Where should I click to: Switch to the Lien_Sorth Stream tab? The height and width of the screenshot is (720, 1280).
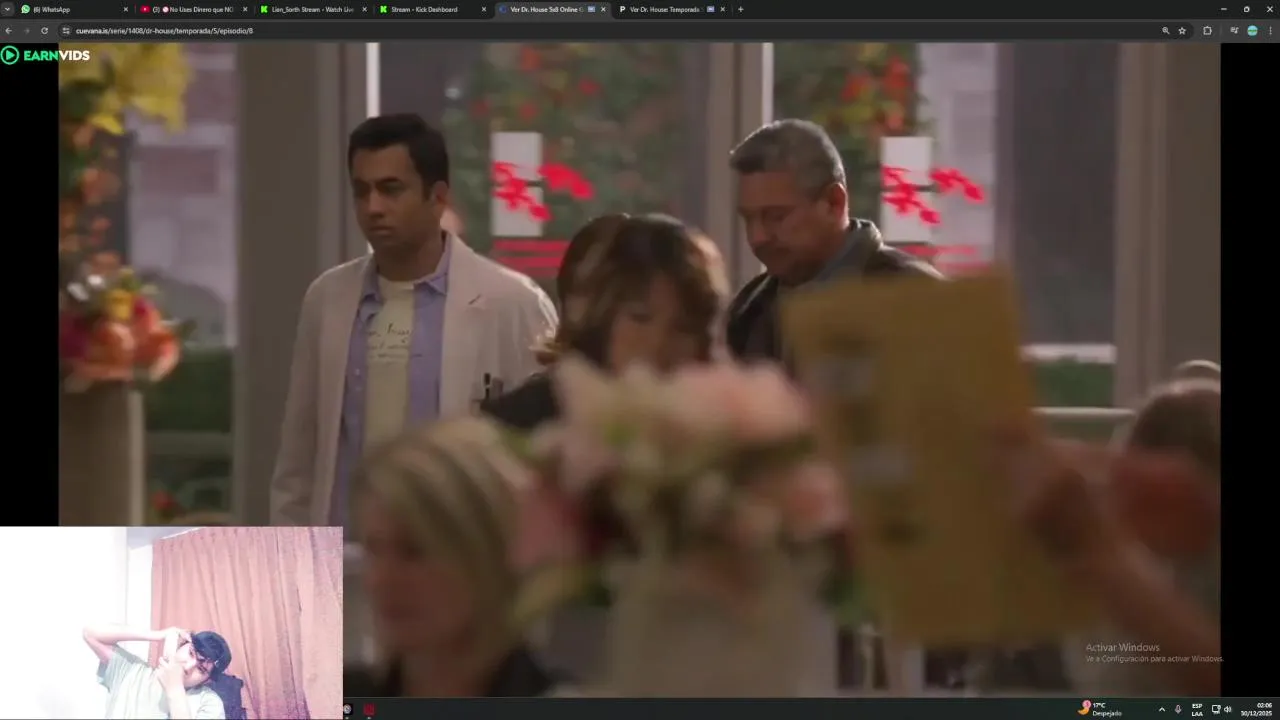coord(312,9)
